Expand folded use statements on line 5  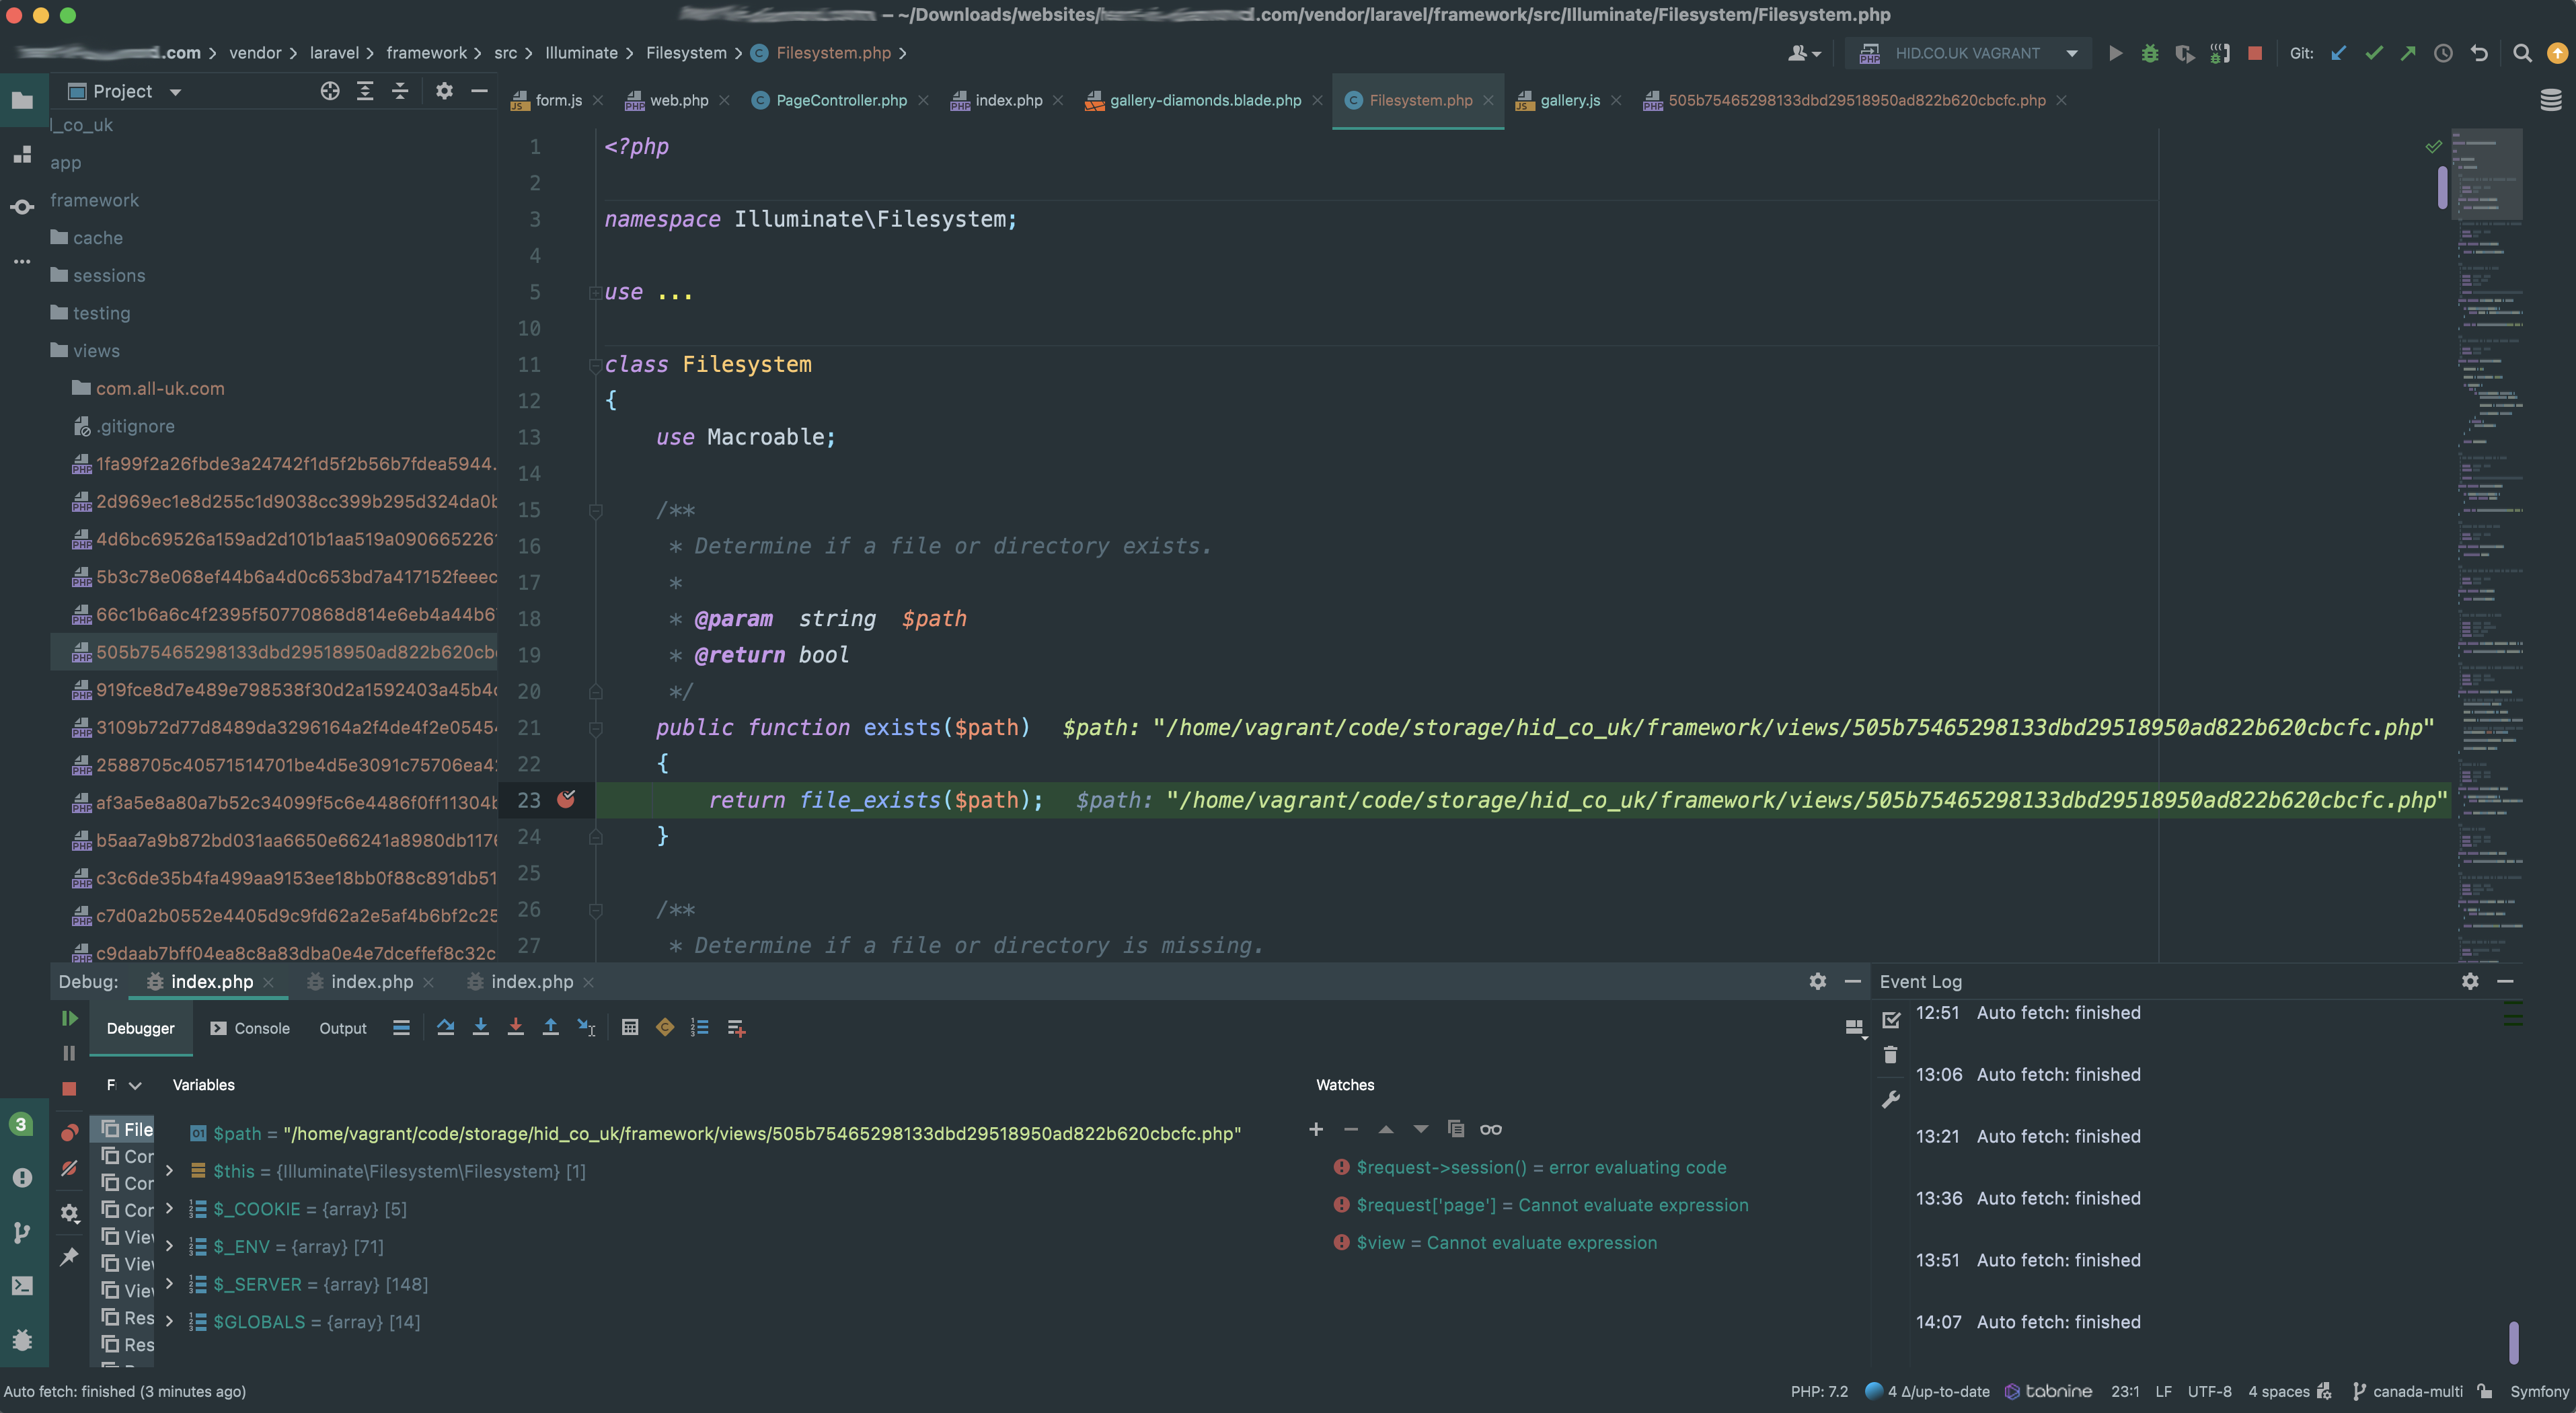click(x=595, y=292)
